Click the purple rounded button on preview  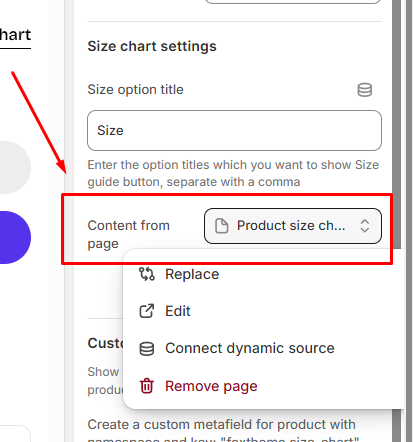[14, 237]
